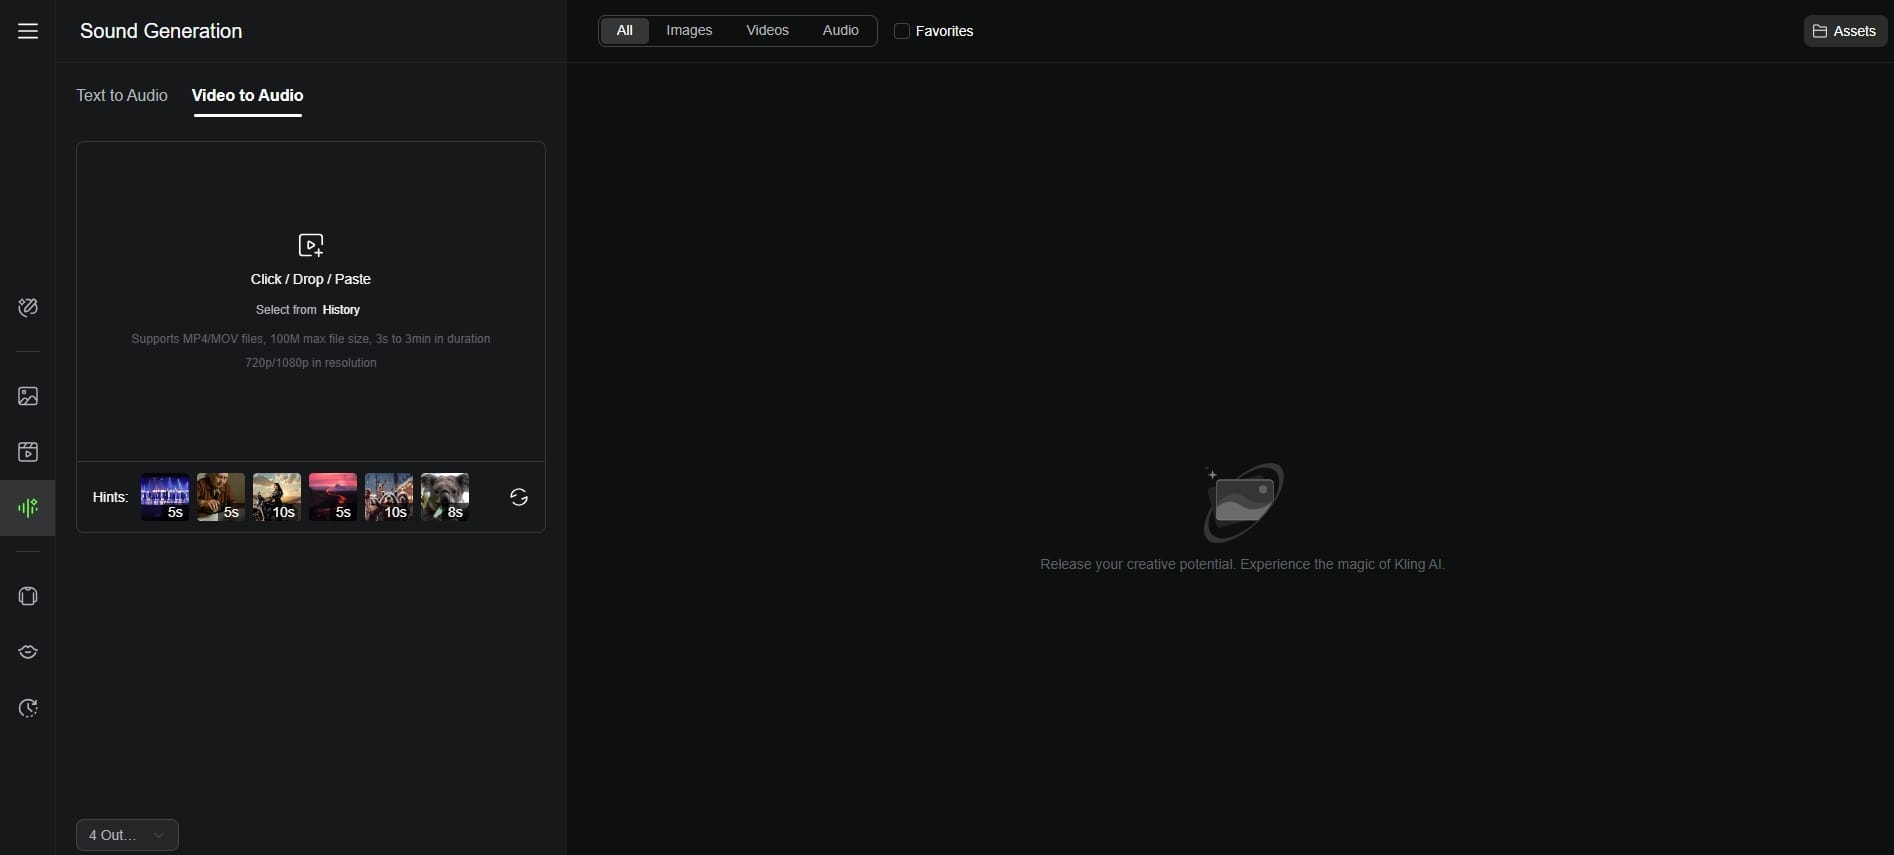Open the virtual try-on sidebar icon

click(x=28, y=596)
